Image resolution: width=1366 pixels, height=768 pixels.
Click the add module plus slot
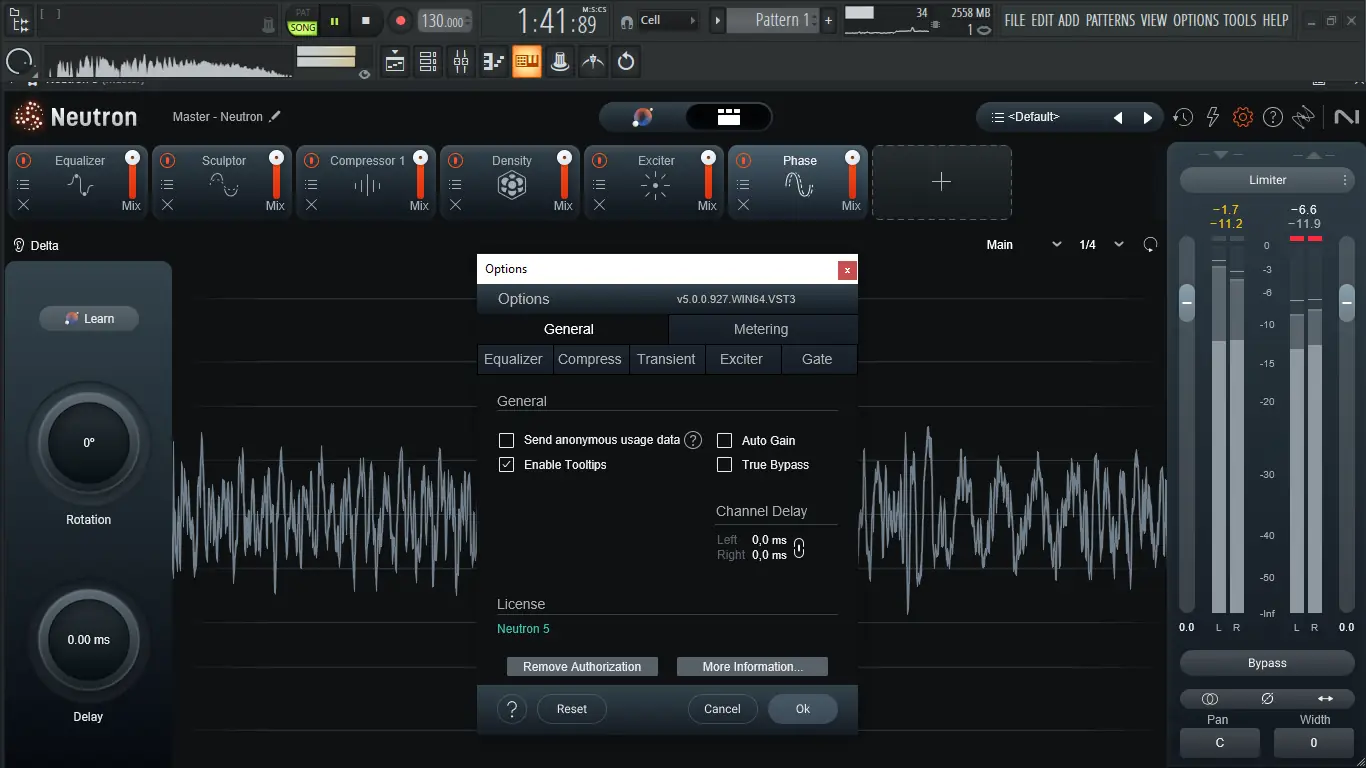tap(941, 182)
